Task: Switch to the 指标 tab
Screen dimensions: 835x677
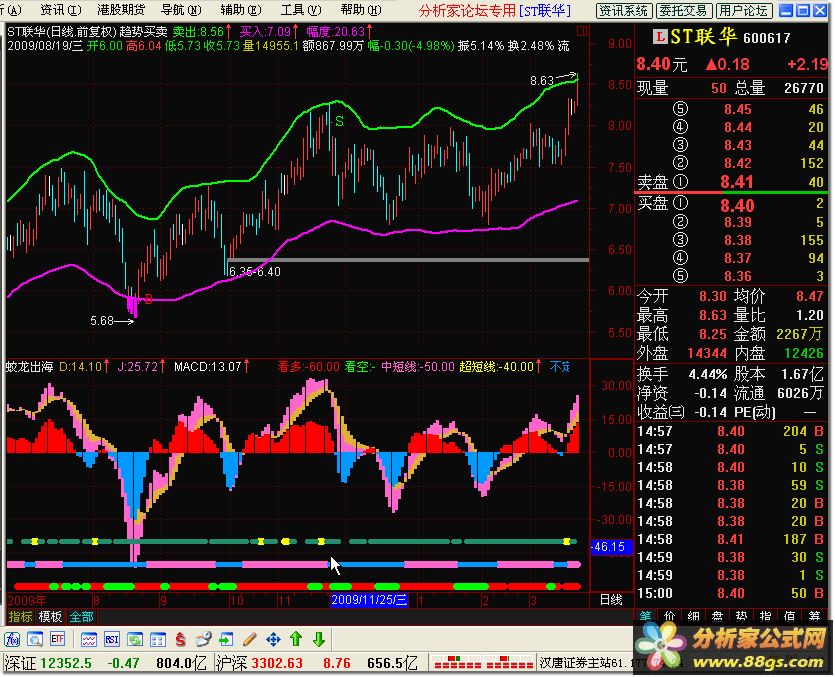Action: [x=20, y=617]
